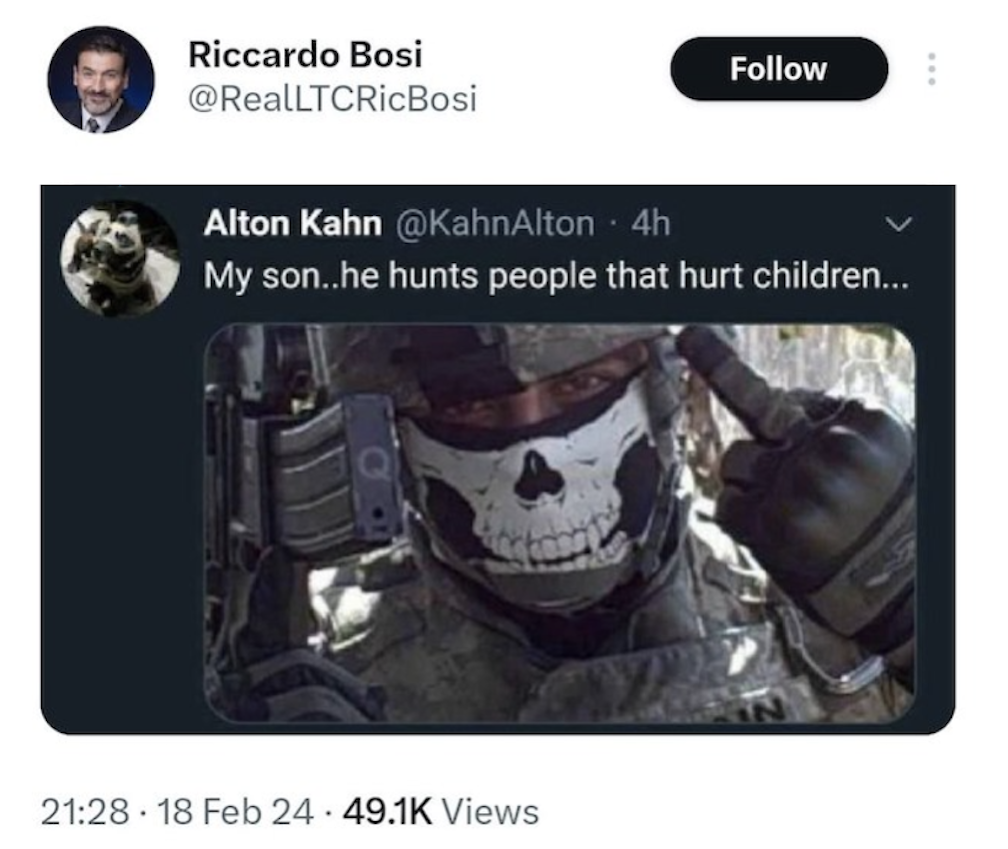Image resolution: width=1008 pixels, height=849 pixels.
Task: Click the Alton Kahn name in quote
Action: click(x=292, y=224)
